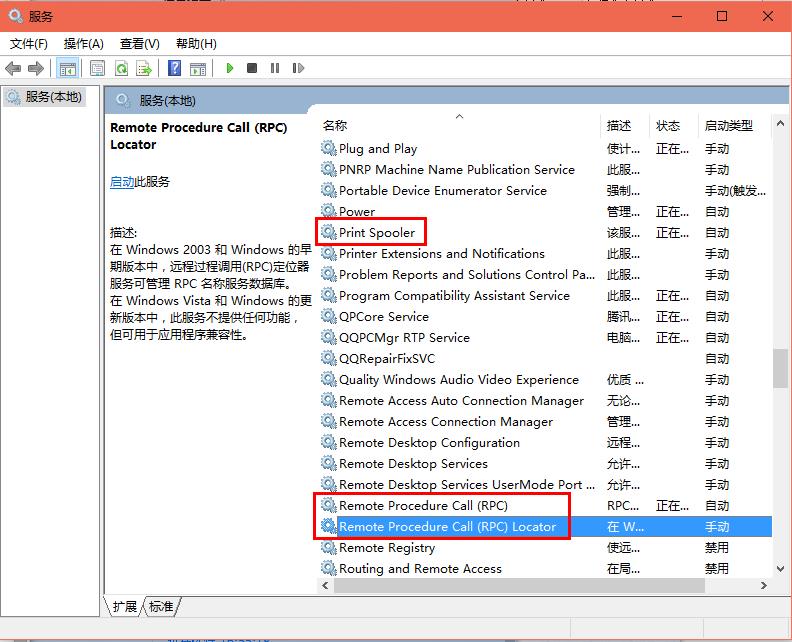Switch to the 标准 tab
792x642 pixels.
tap(162, 606)
